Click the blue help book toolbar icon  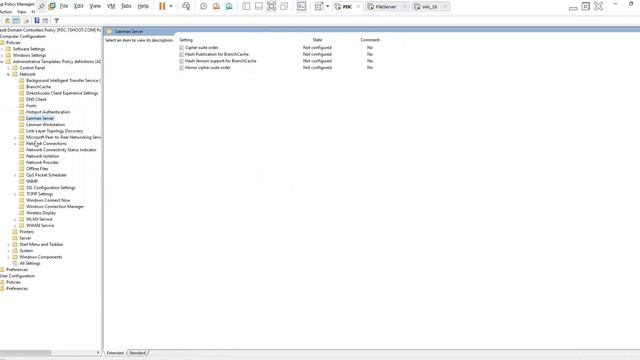click(37, 20)
